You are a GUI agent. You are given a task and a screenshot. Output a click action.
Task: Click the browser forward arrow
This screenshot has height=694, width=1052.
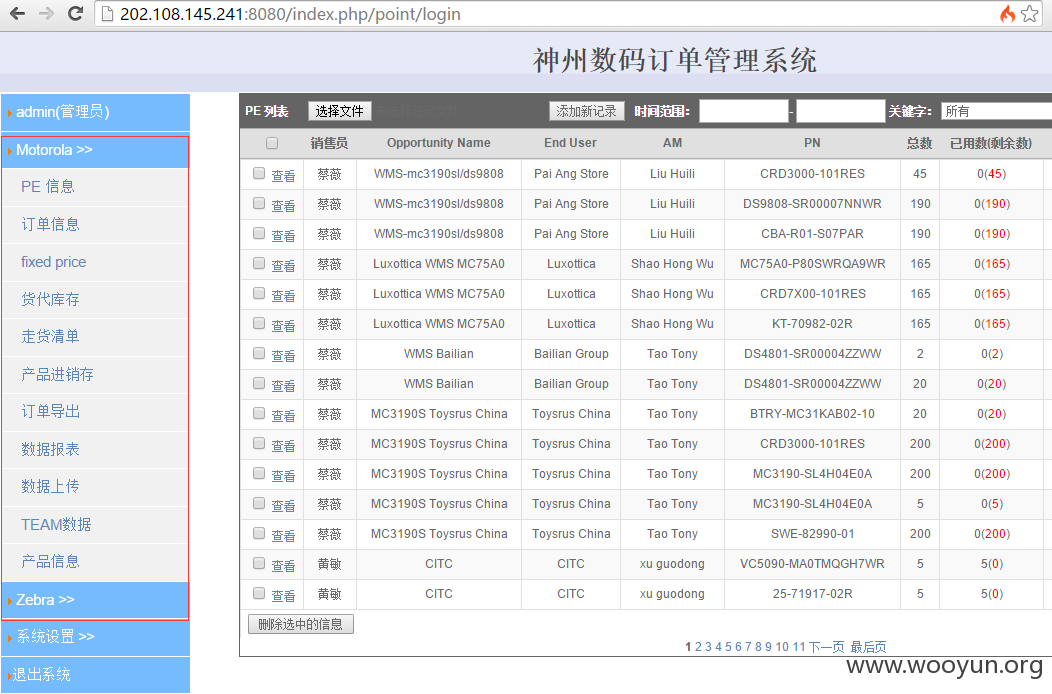coord(46,13)
